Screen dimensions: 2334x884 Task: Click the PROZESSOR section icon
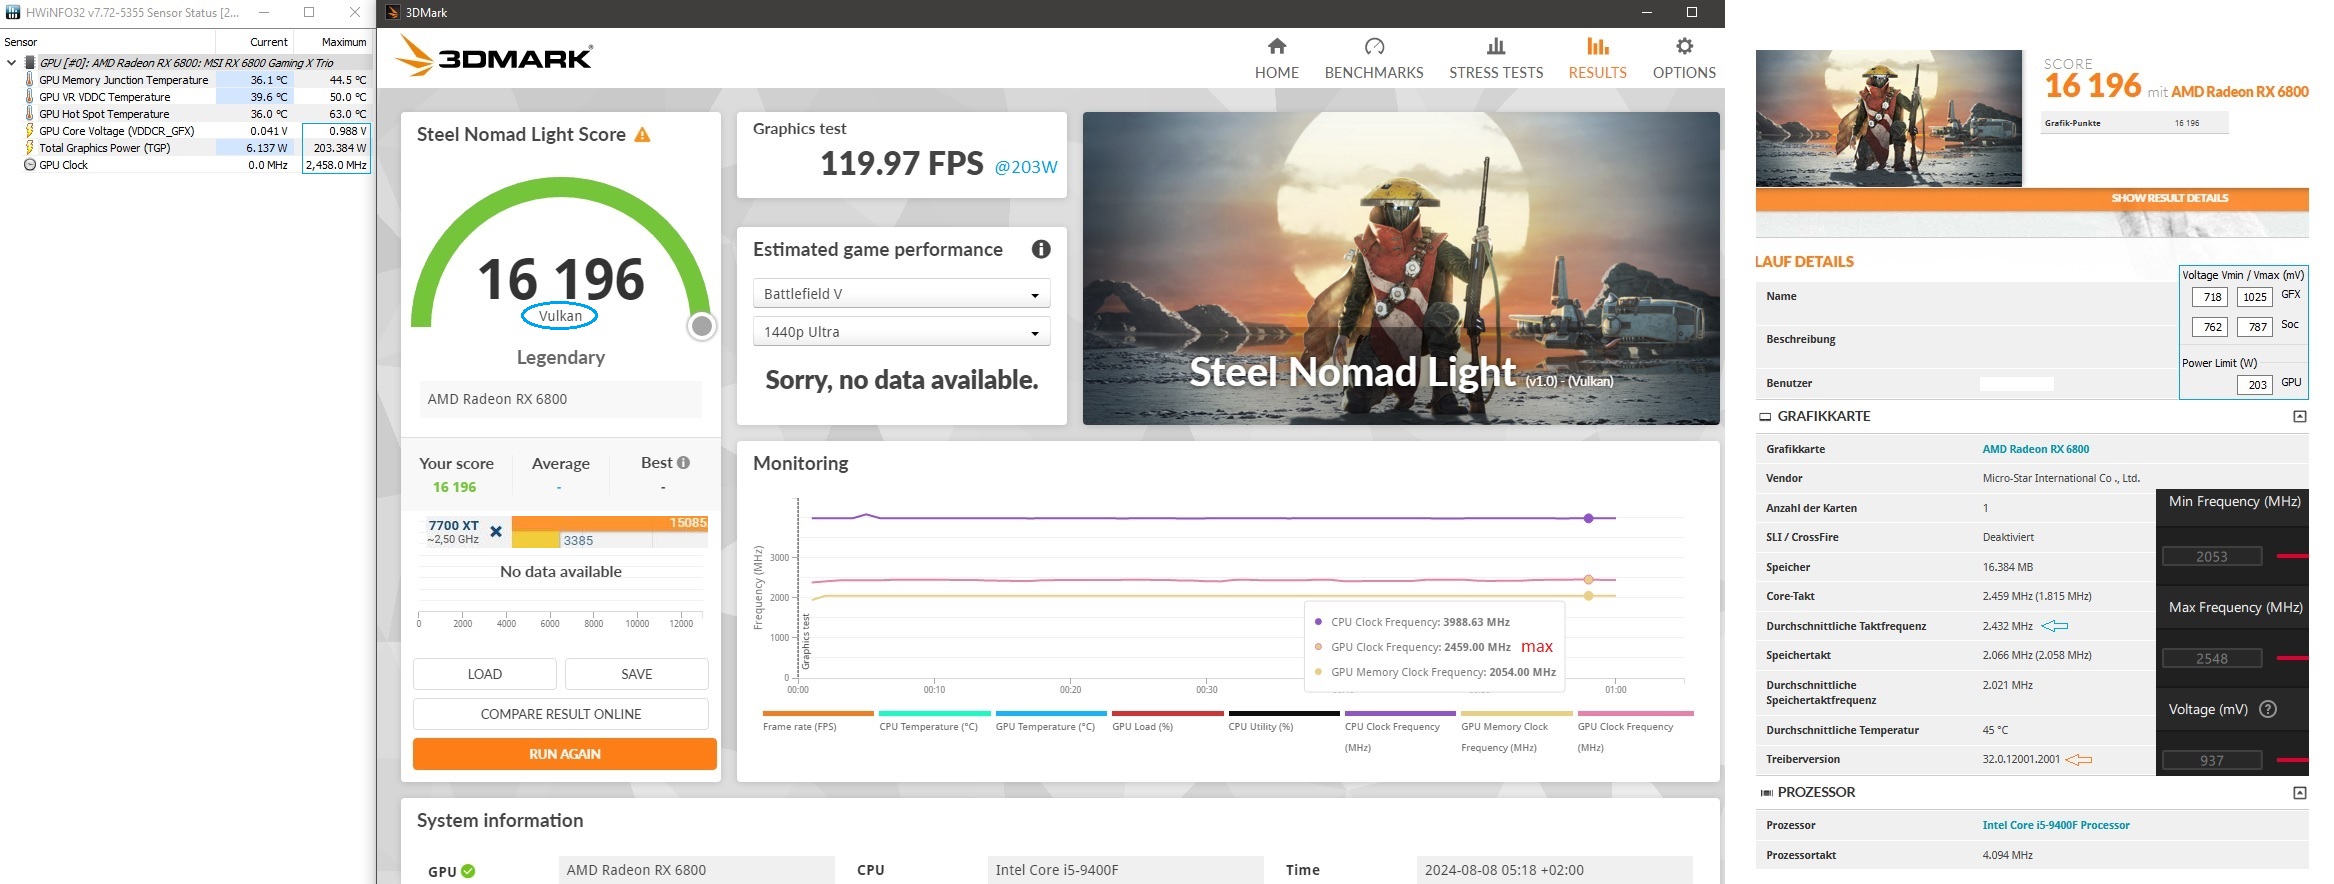point(1766,792)
